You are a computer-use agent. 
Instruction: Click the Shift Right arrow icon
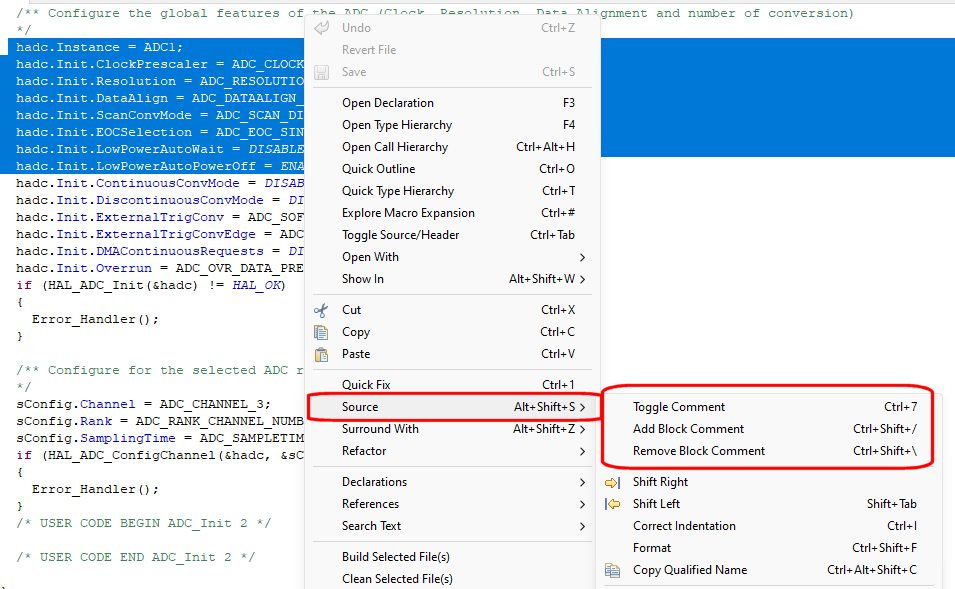(x=612, y=482)
